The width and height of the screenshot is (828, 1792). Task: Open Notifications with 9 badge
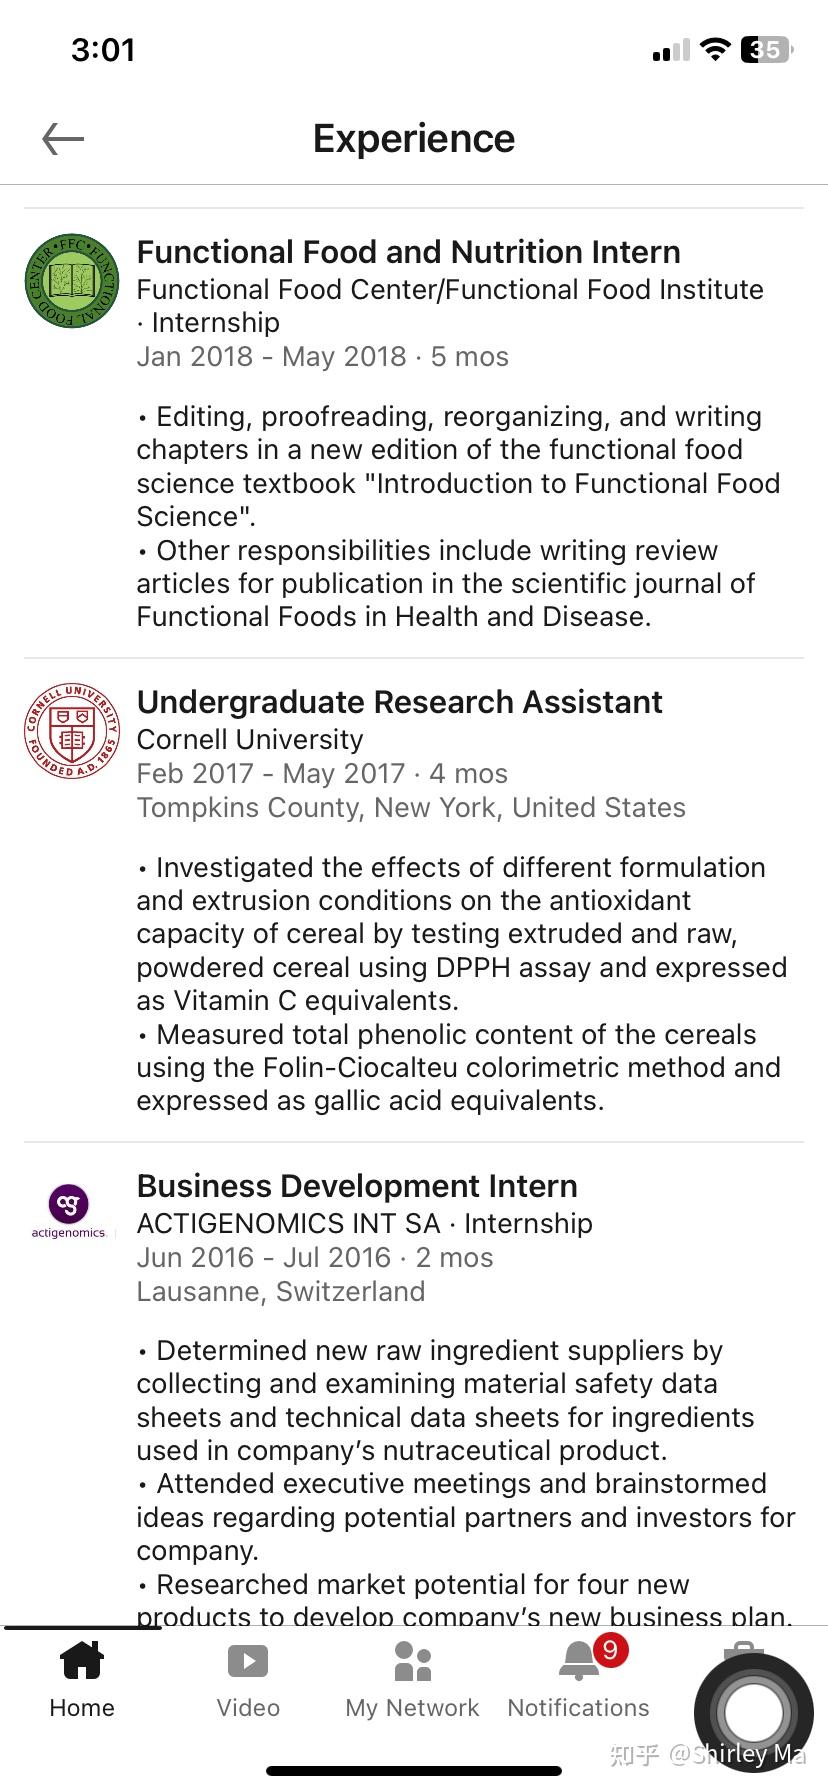coord(579,1680)
